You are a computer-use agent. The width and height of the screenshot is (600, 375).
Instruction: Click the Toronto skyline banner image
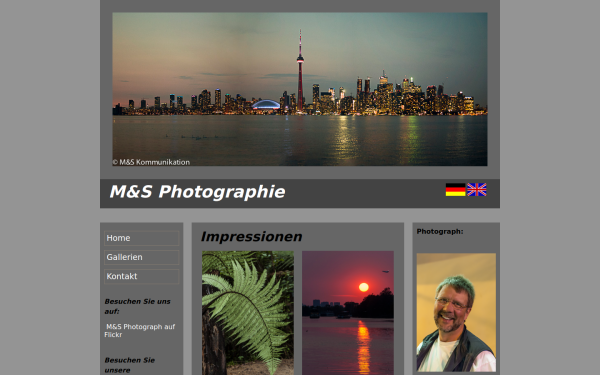[x=300, y=89]
